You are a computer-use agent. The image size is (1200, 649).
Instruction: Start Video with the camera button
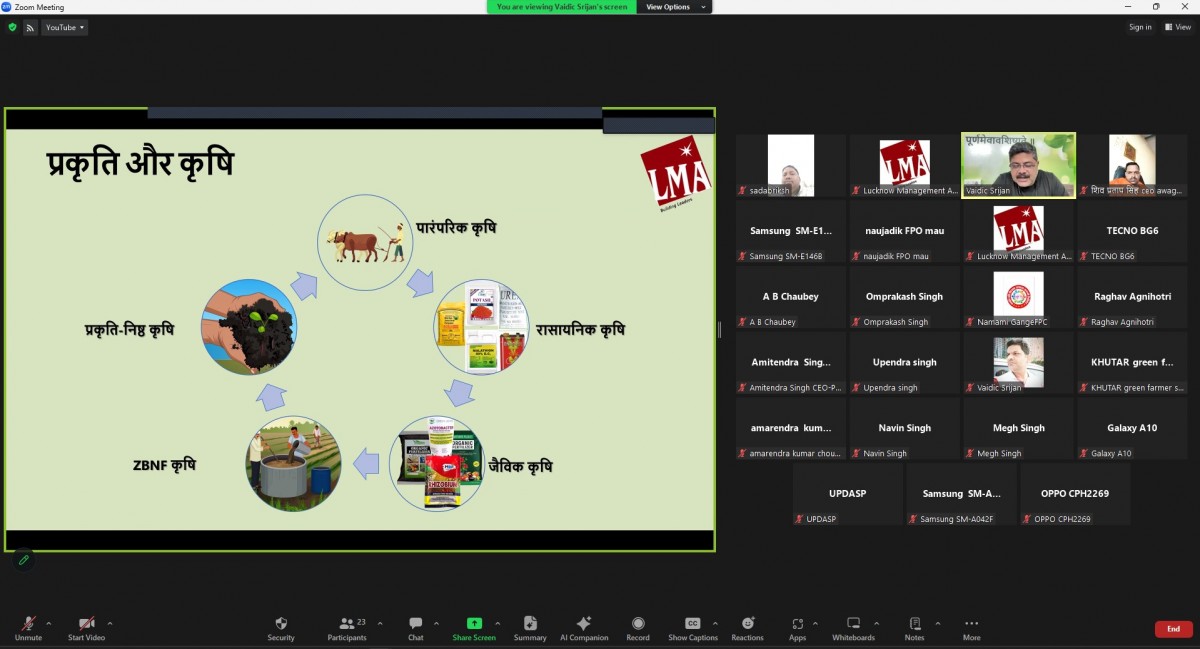coord(86,628)
